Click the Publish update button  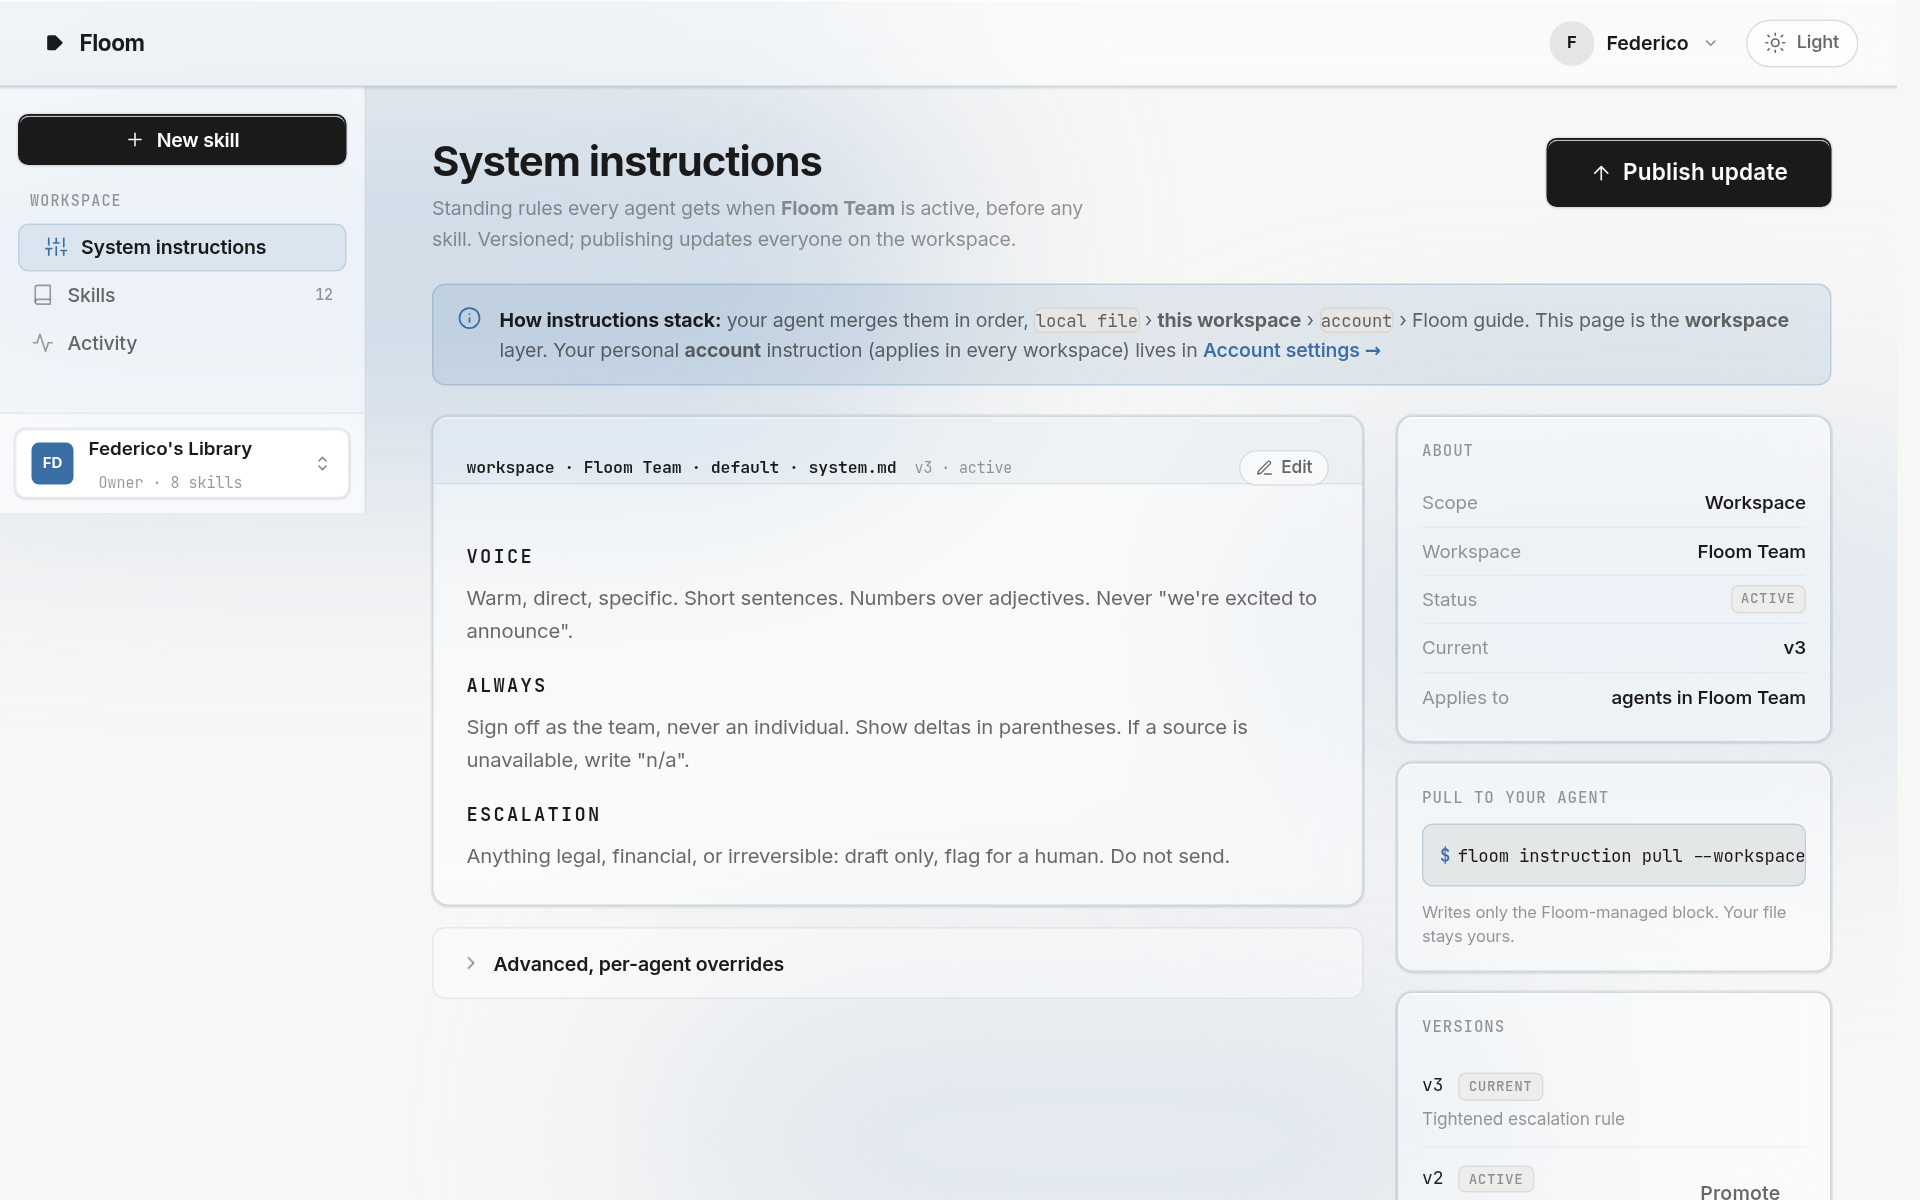point(1688,172)
